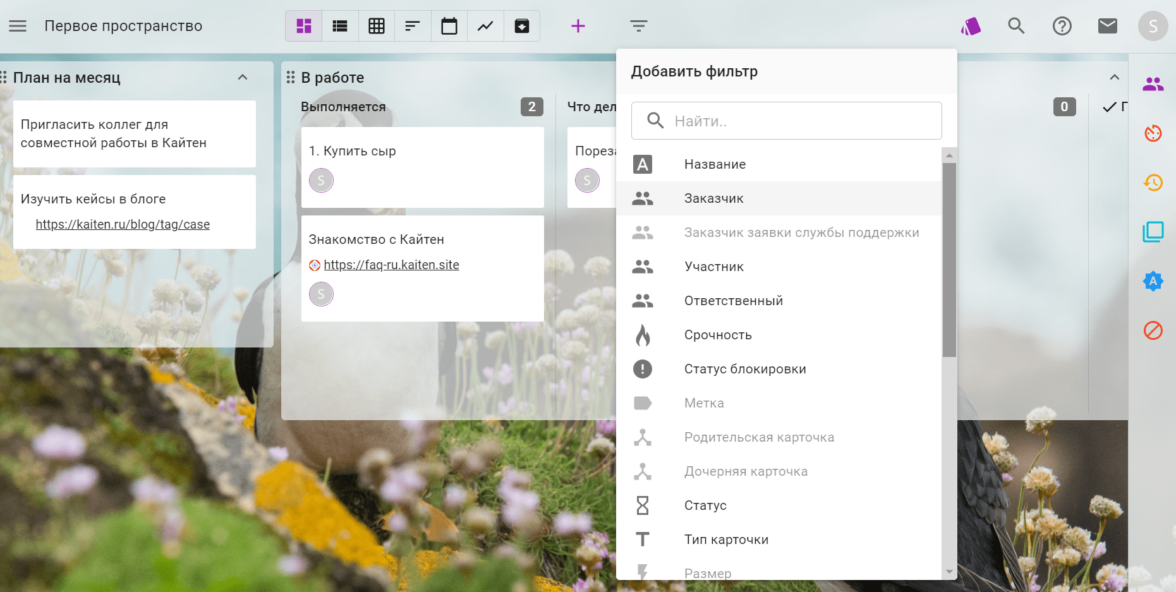Select Дочерняя карточка filter option
Viewport: 1176px width, 592px height.
coord(779,471)
